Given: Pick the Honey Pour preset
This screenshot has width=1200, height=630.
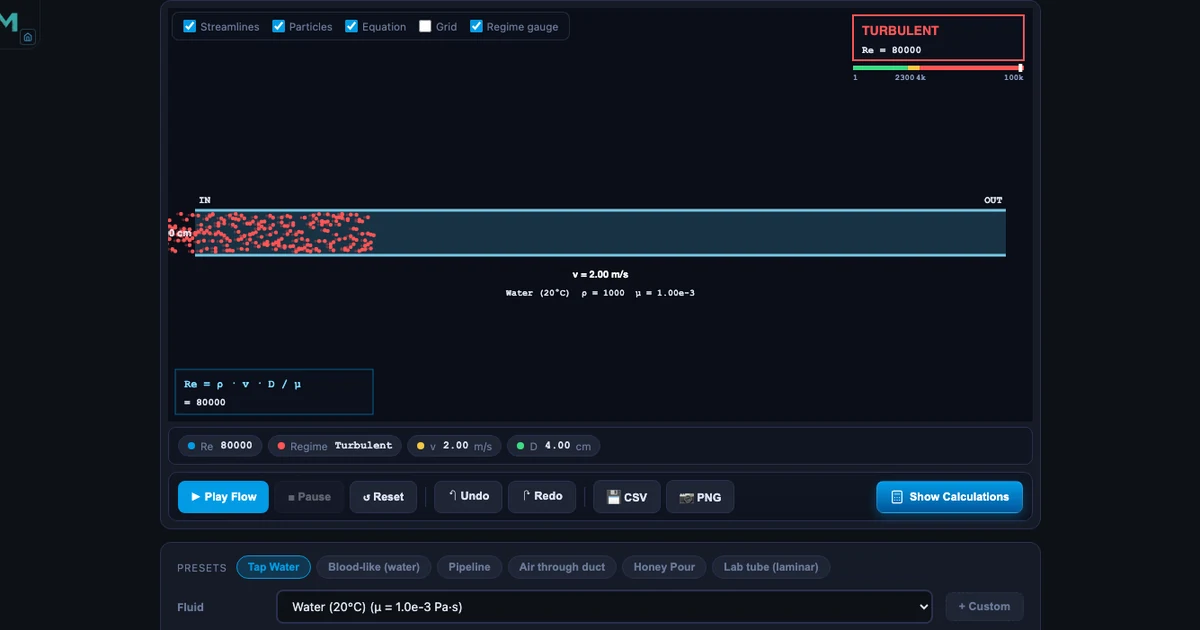Looking at the screenshot, I should 664,567.
